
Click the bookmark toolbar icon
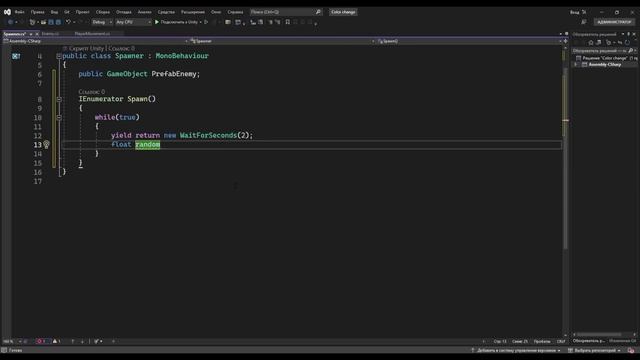pyautogui.click(x=288, y=22)
